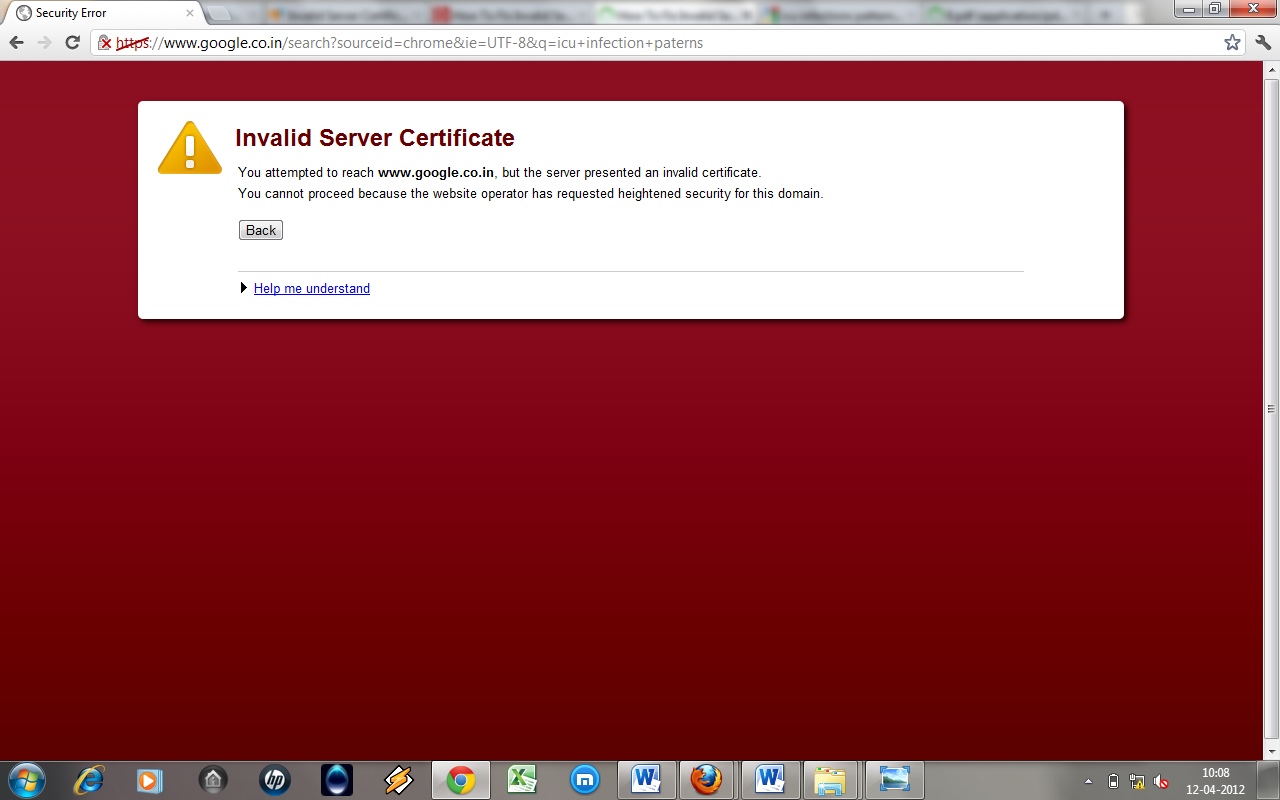Restore down the Chrome window
The width and height of the screenshot is (1280, 800).
[x=1214, y=8]
